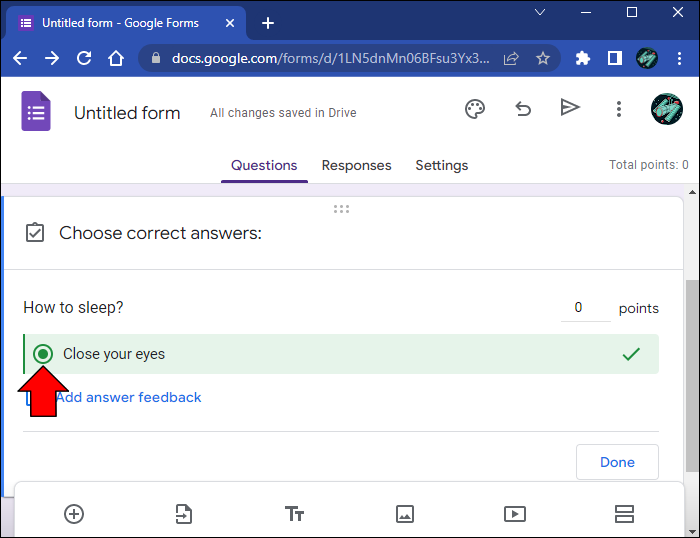Click the Done button
Viewport: 700px width, 538px height.
617,462
